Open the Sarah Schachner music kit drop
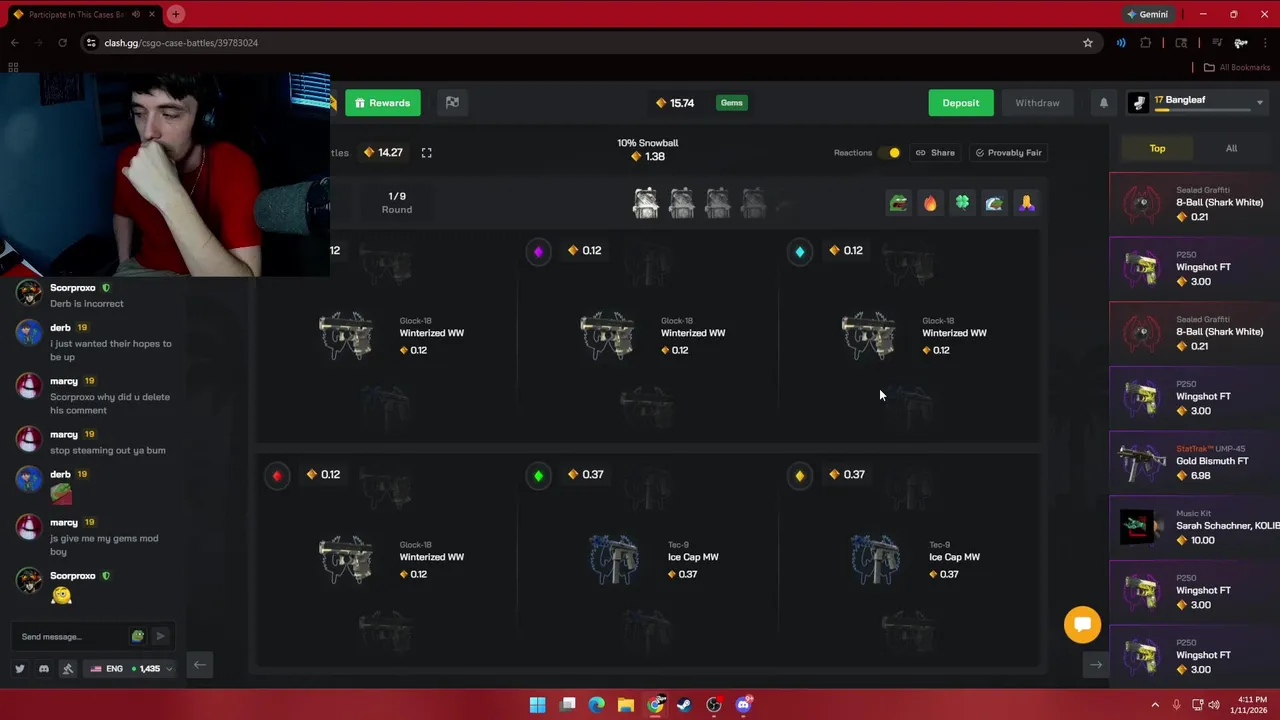The height and width of the screenshot is (720, 1280). click(1194, 527)
